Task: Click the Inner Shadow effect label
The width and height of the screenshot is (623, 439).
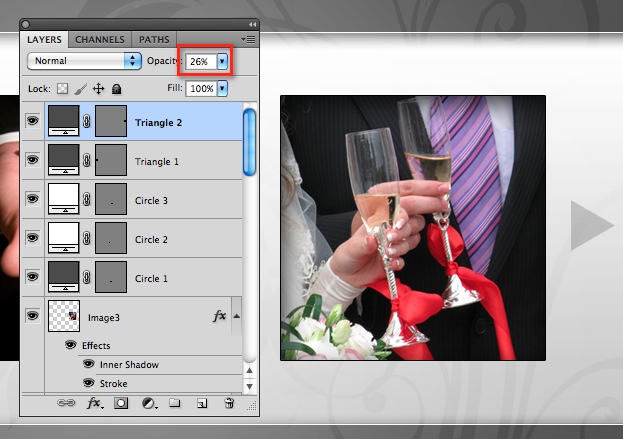Action: [129, 365]
